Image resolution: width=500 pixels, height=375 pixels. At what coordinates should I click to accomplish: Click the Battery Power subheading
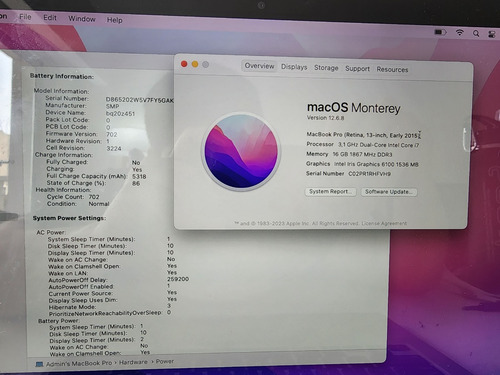click(x=58, y=321)
